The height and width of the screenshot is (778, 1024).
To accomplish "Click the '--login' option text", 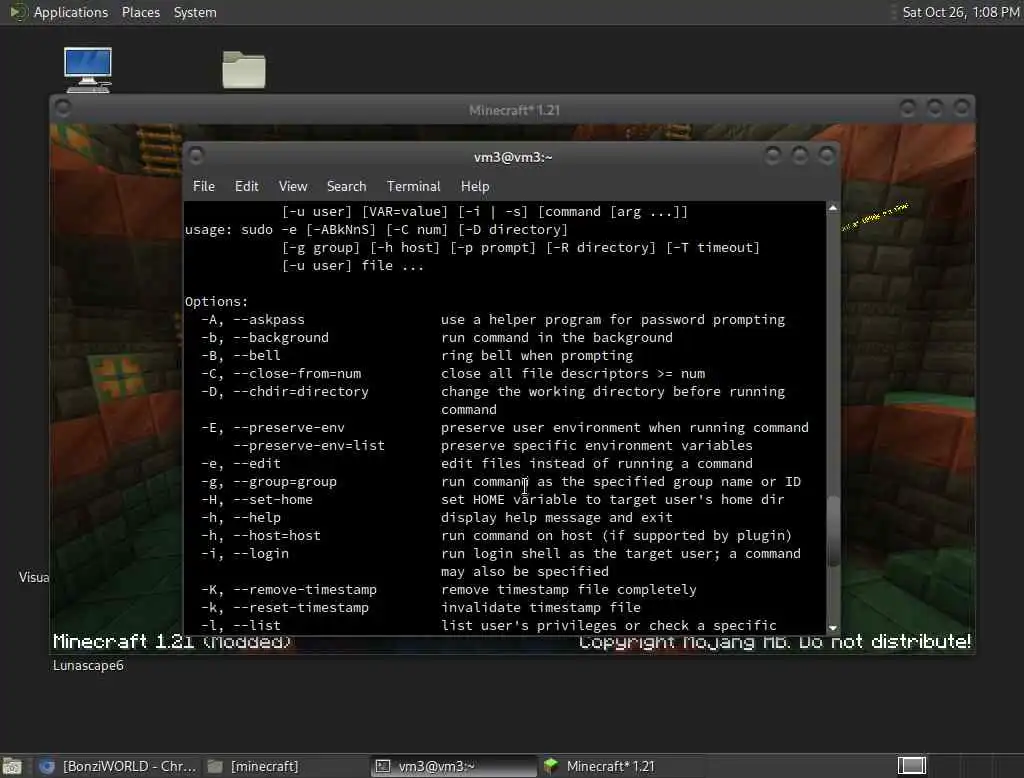I will tap(261, 553).
